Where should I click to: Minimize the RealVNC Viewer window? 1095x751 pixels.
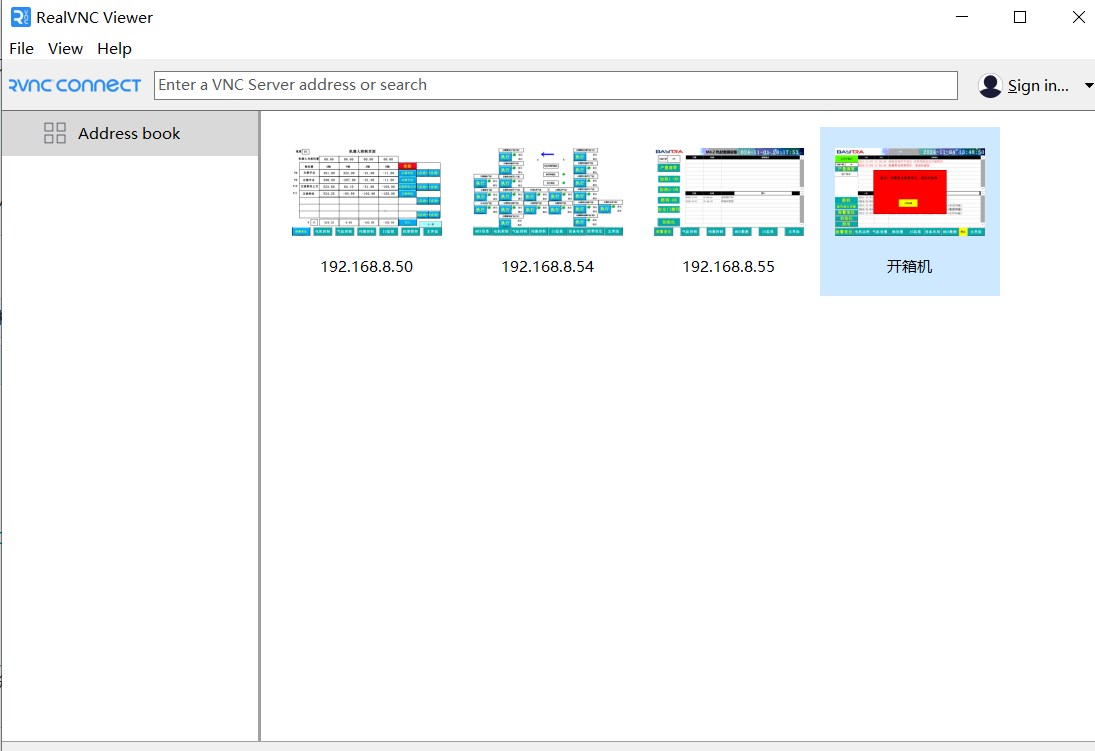(962, 17)
